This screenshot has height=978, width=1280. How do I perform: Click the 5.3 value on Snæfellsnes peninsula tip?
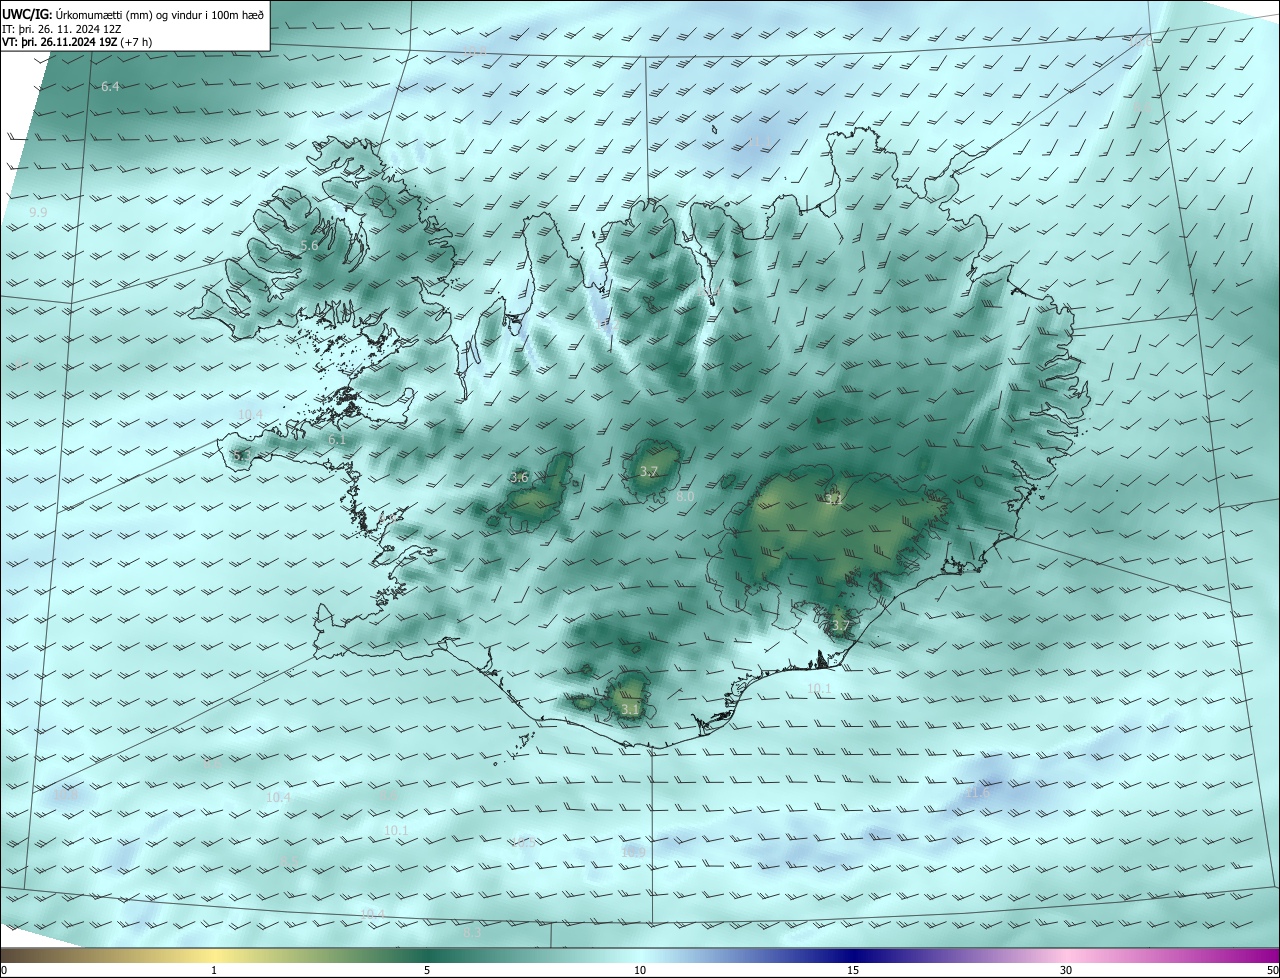click(x=241, y=456)
